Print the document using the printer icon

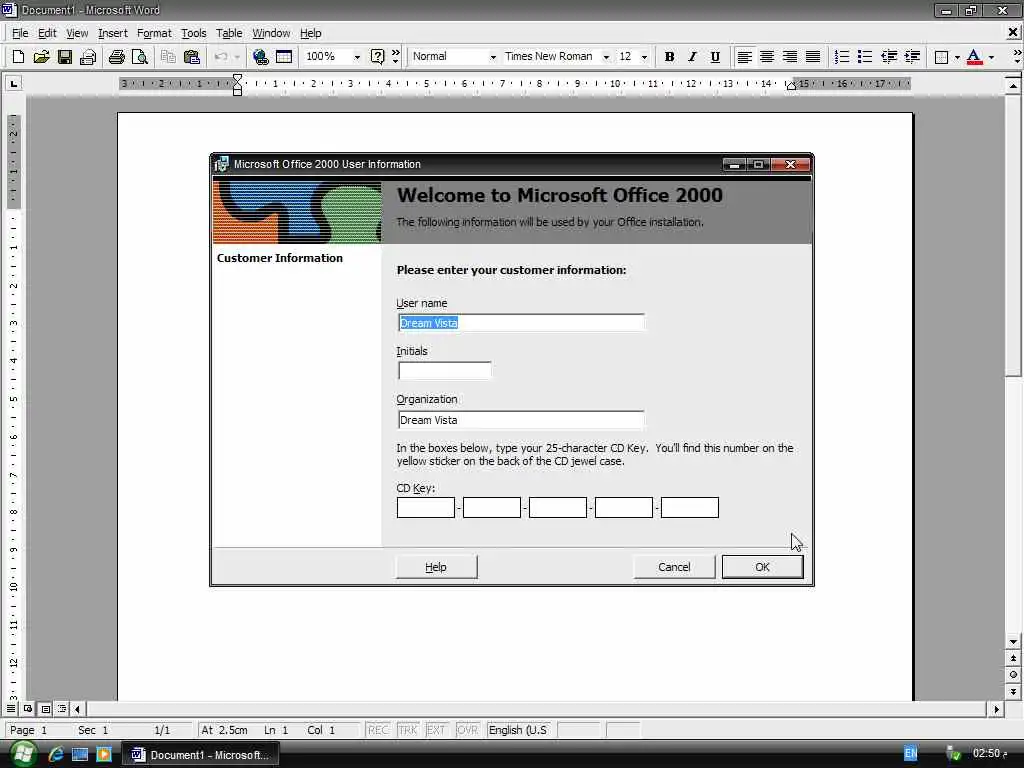pyautogui.click(x=116, y=57)
